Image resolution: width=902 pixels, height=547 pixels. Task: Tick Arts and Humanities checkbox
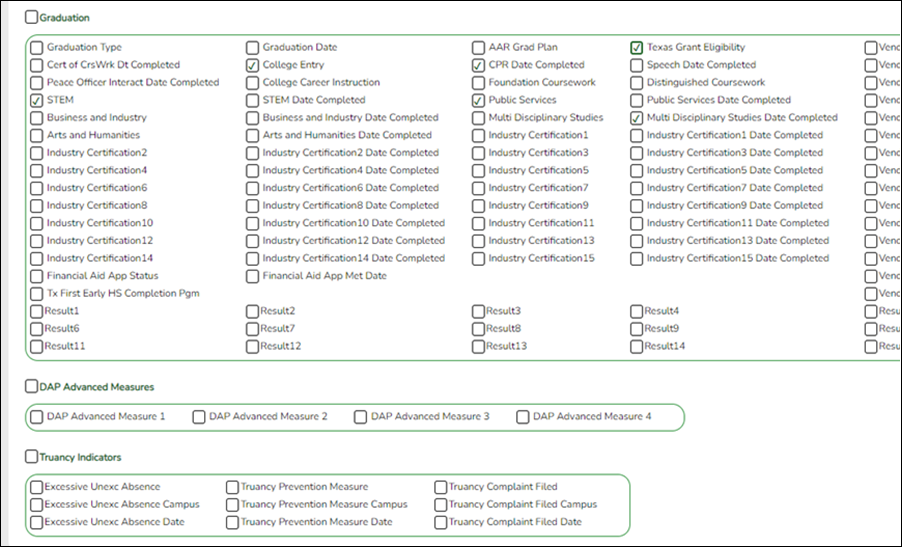pos(37,136)
